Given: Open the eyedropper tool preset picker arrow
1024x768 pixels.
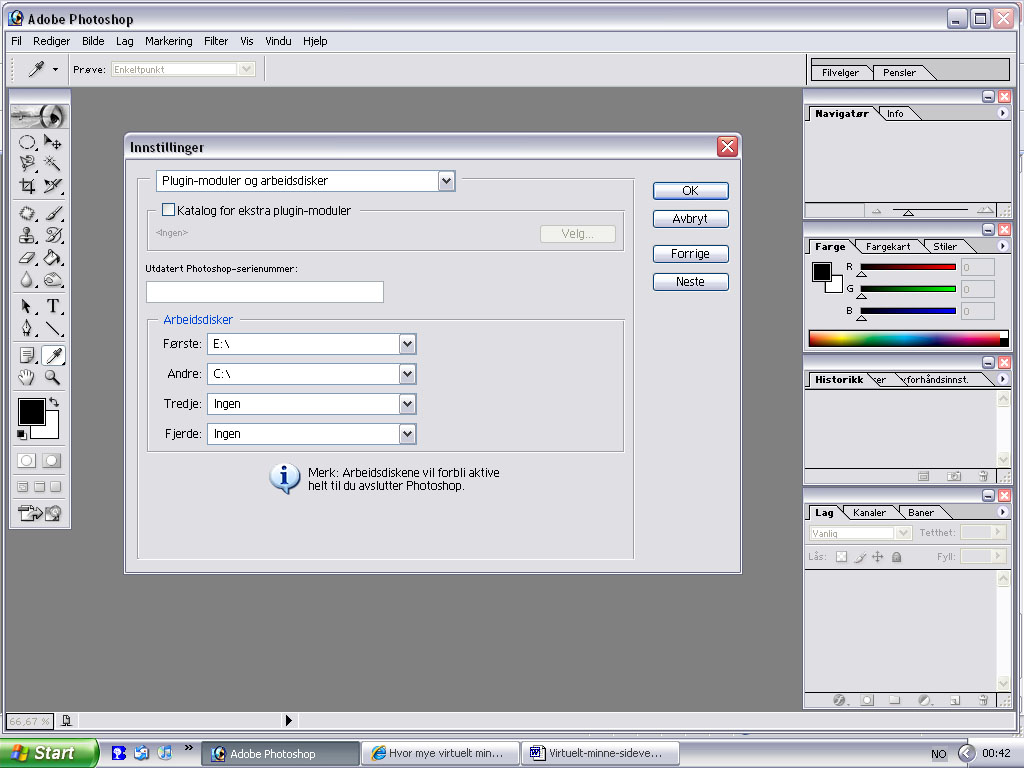Looking at the screenshot, I should click(56, 69).
